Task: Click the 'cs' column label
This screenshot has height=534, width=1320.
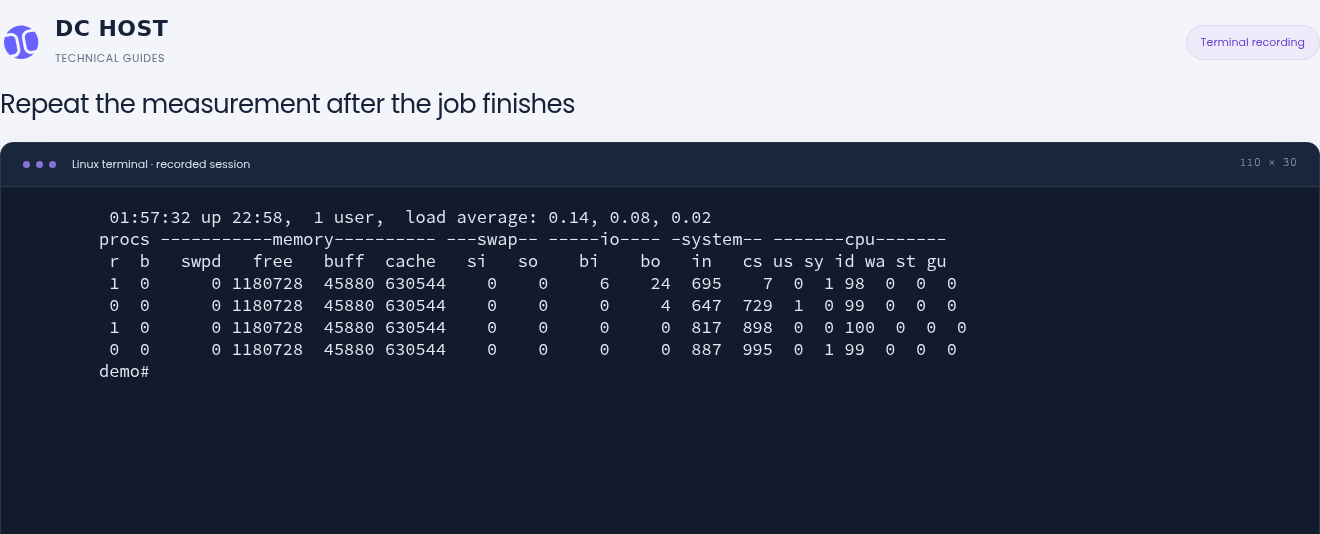Action: (752, 261)
